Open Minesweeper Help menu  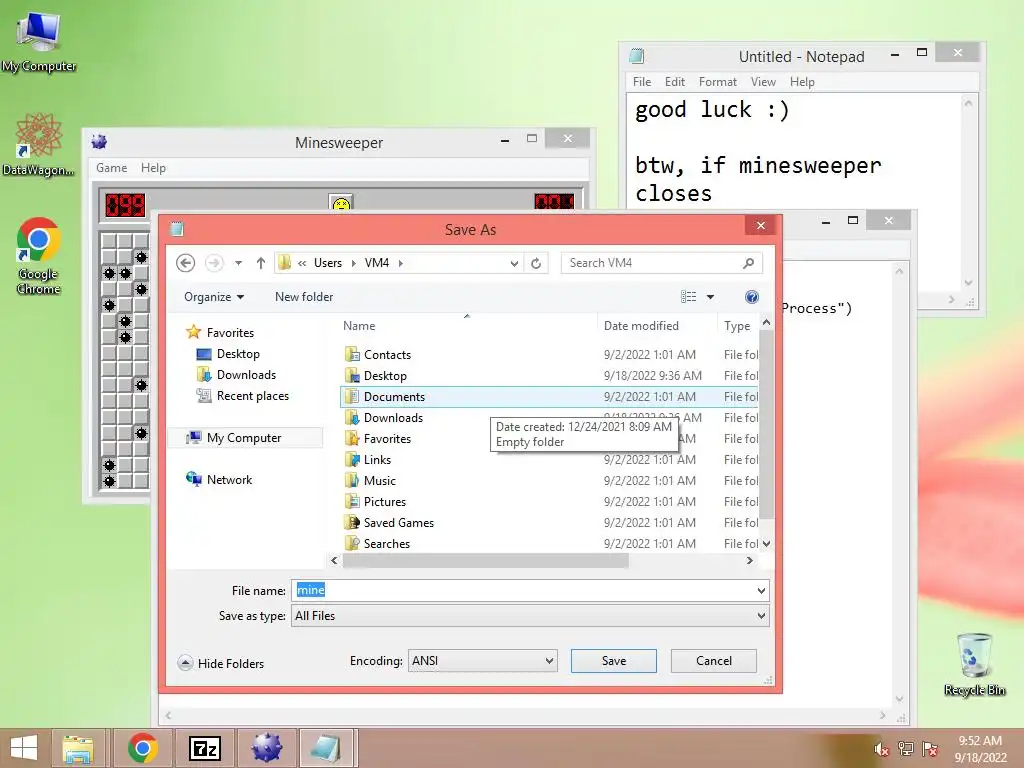click(x=153, y=168)
